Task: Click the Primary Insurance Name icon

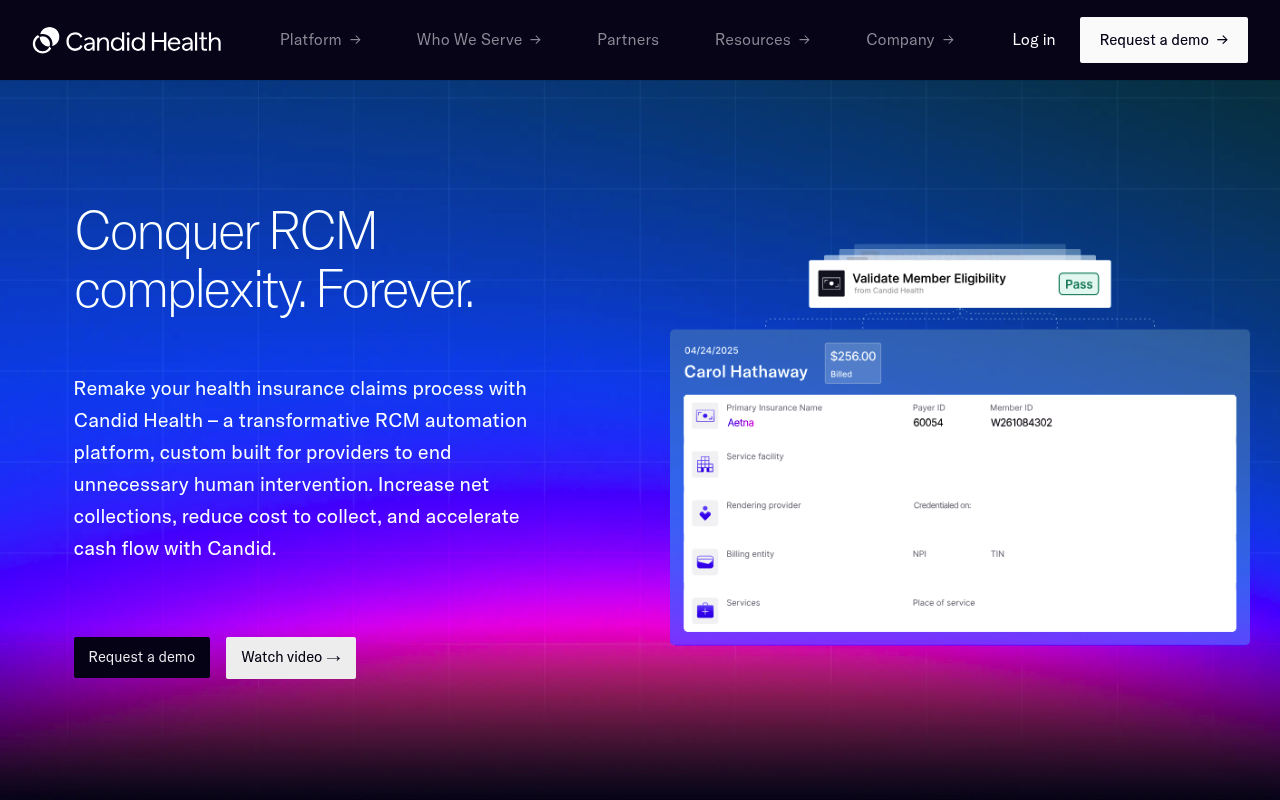Action: point(705,415)
